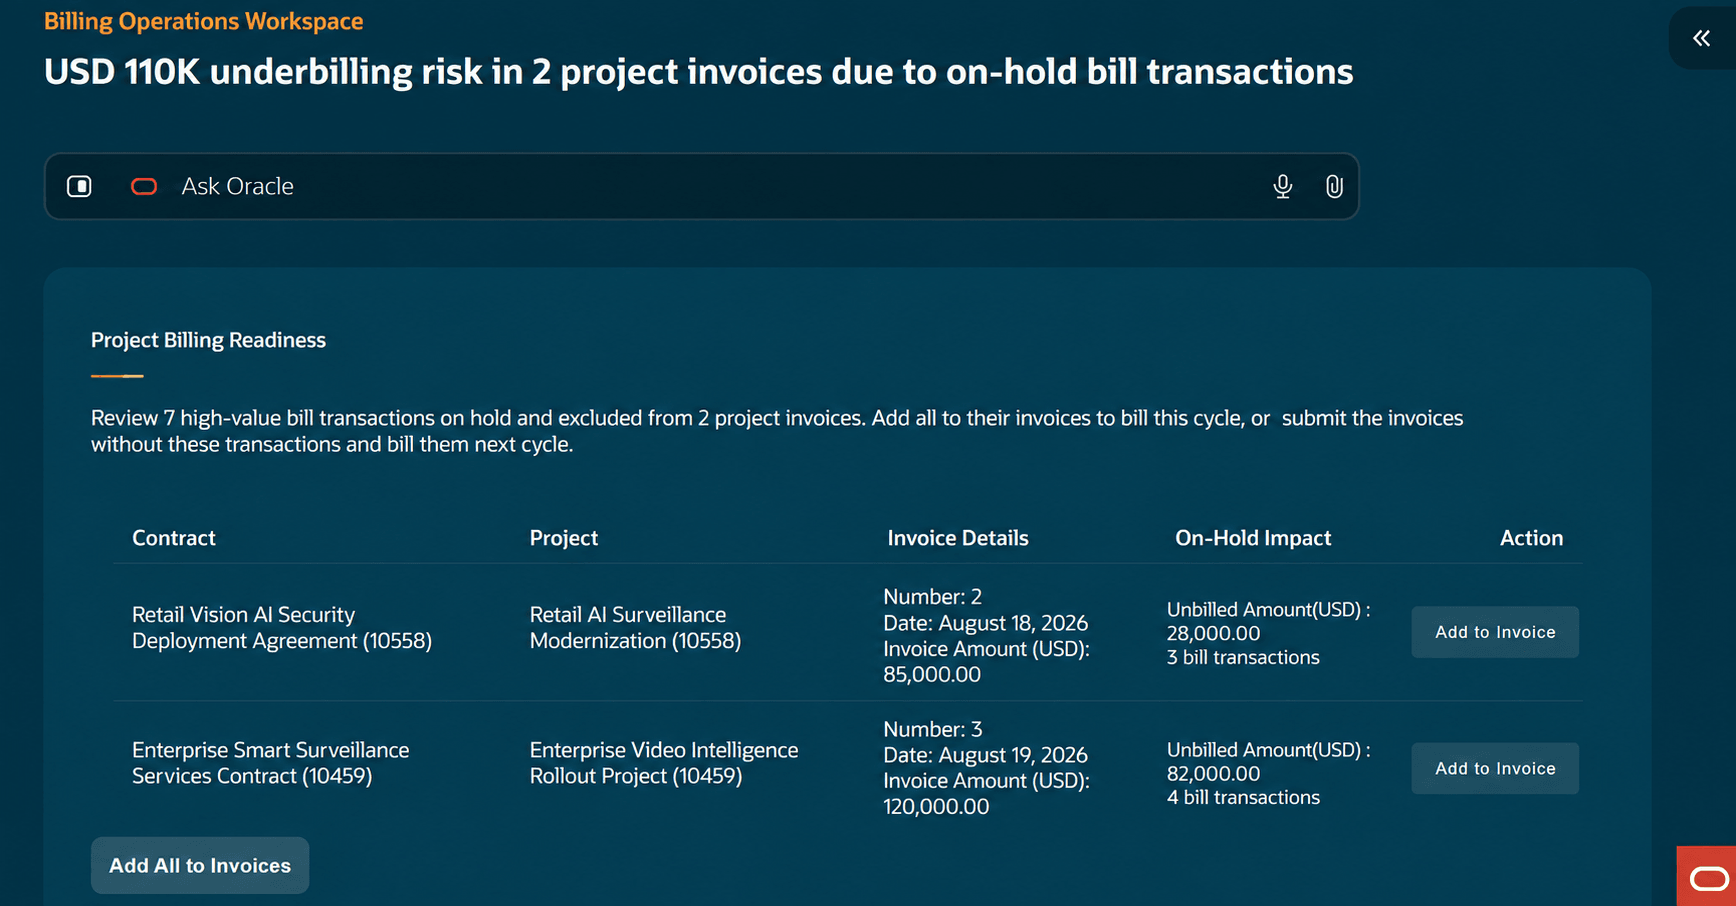
Task: Open the red Oracle assistant button
Action: point(1707,877)
